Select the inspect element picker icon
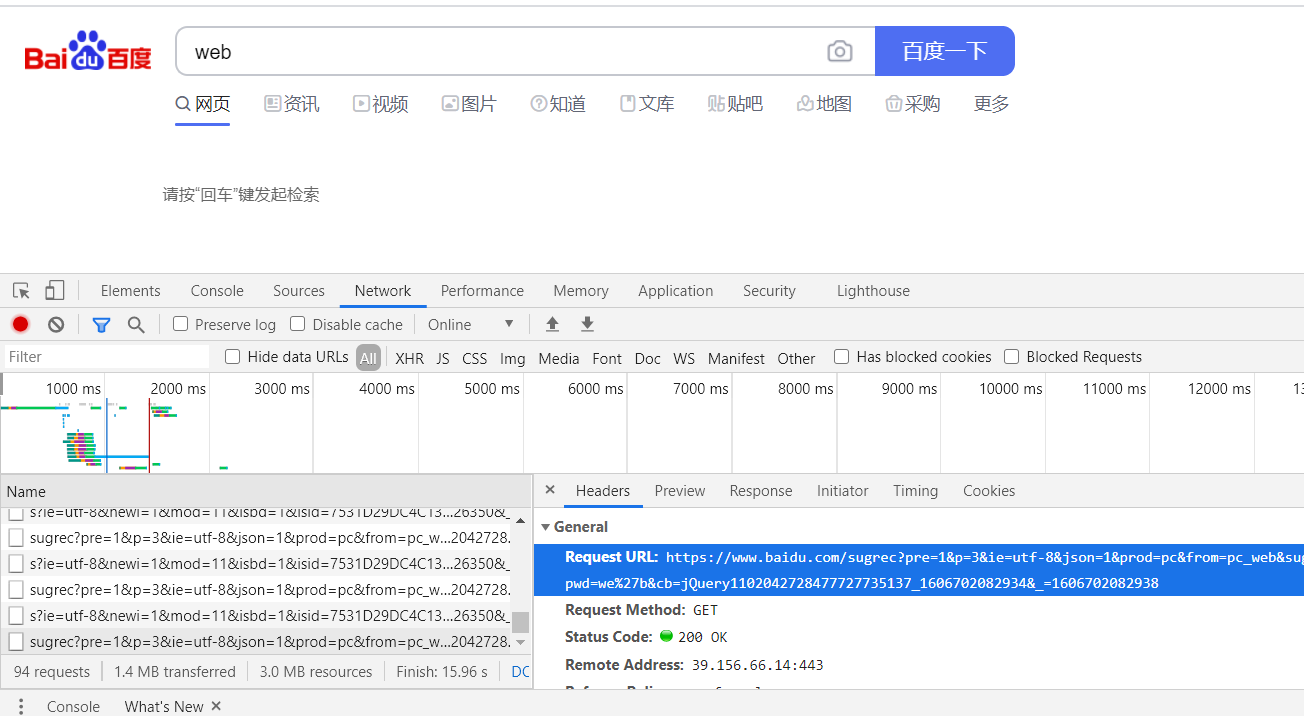This screenshot has width=1304, height=716. click(21, 291)
